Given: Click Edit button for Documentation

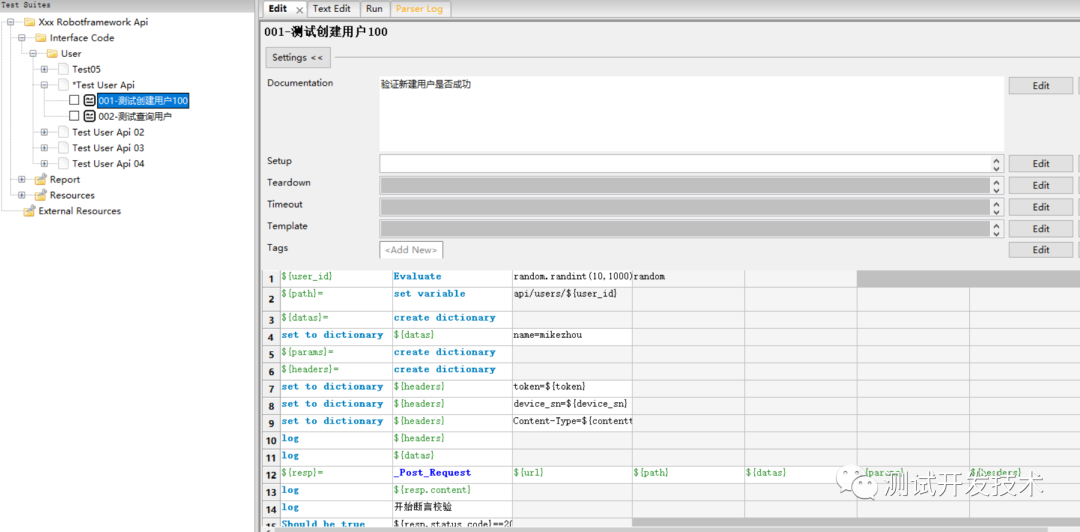Looking at the screenshot, I should coord(1041,85).
